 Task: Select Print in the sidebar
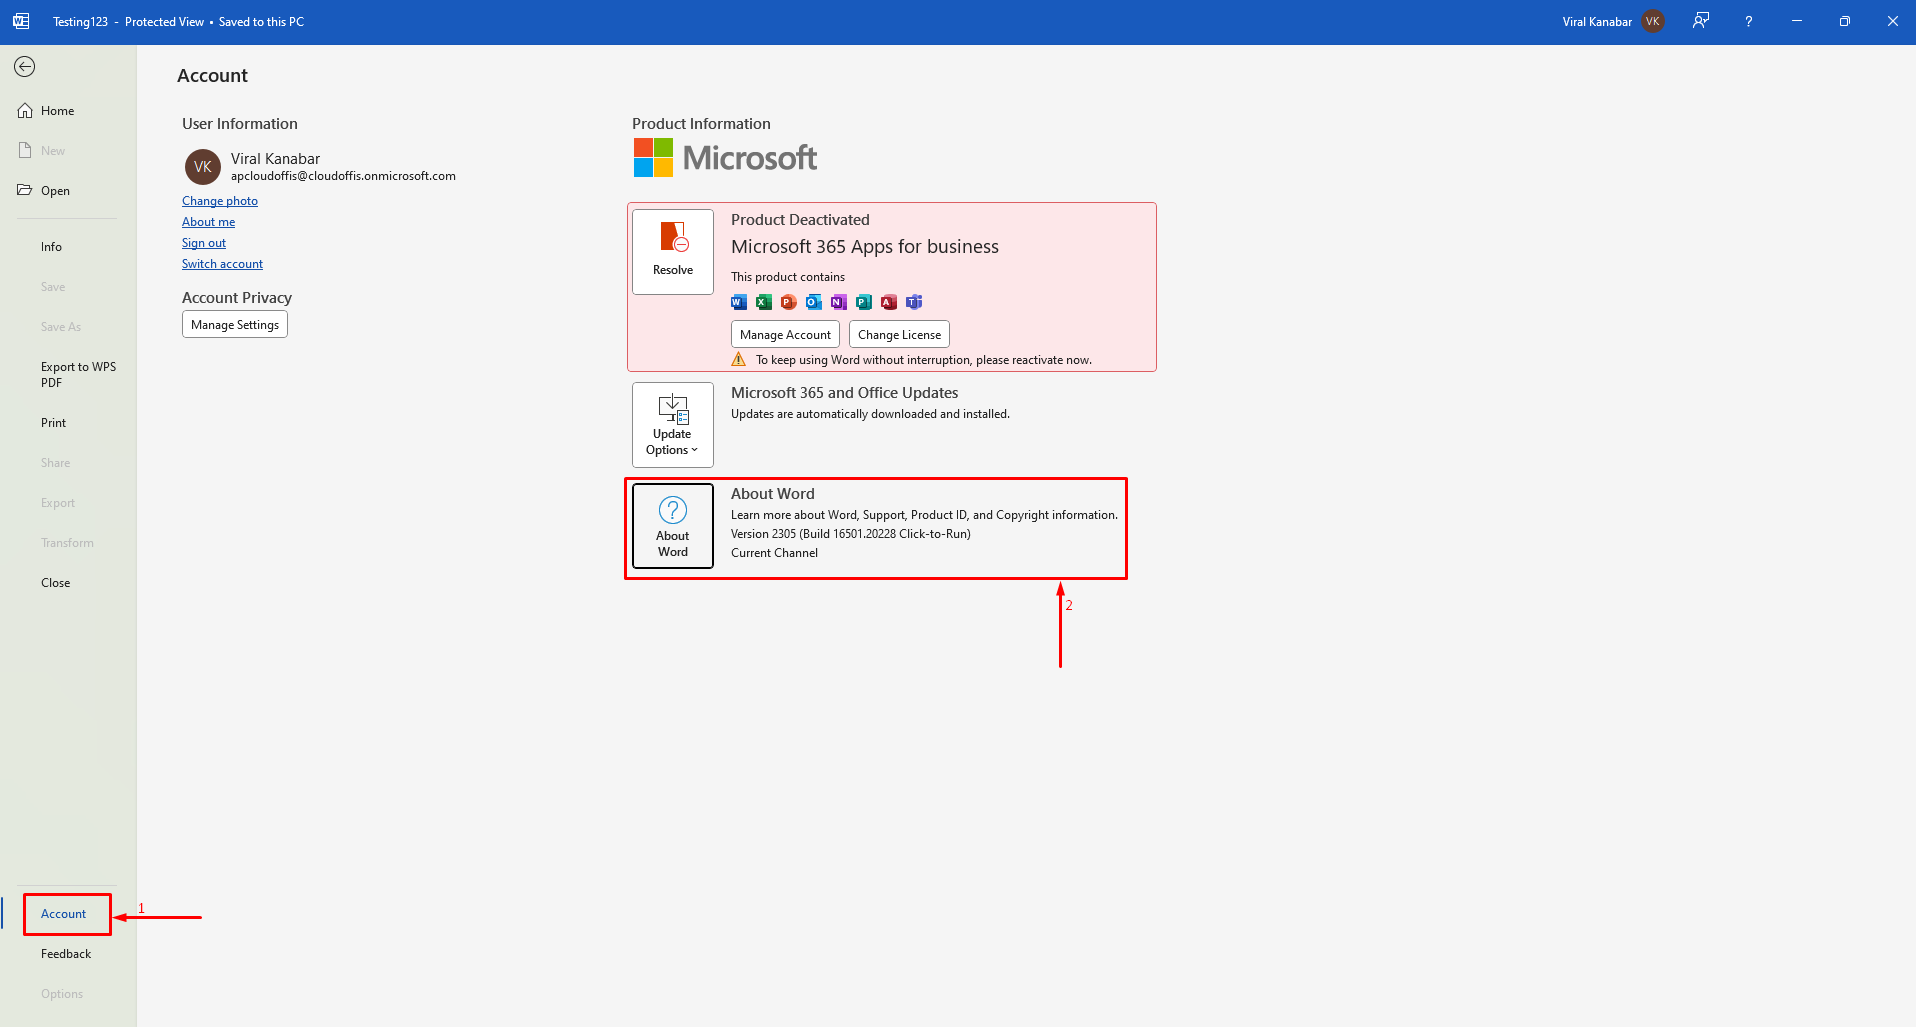coord(53,423)
